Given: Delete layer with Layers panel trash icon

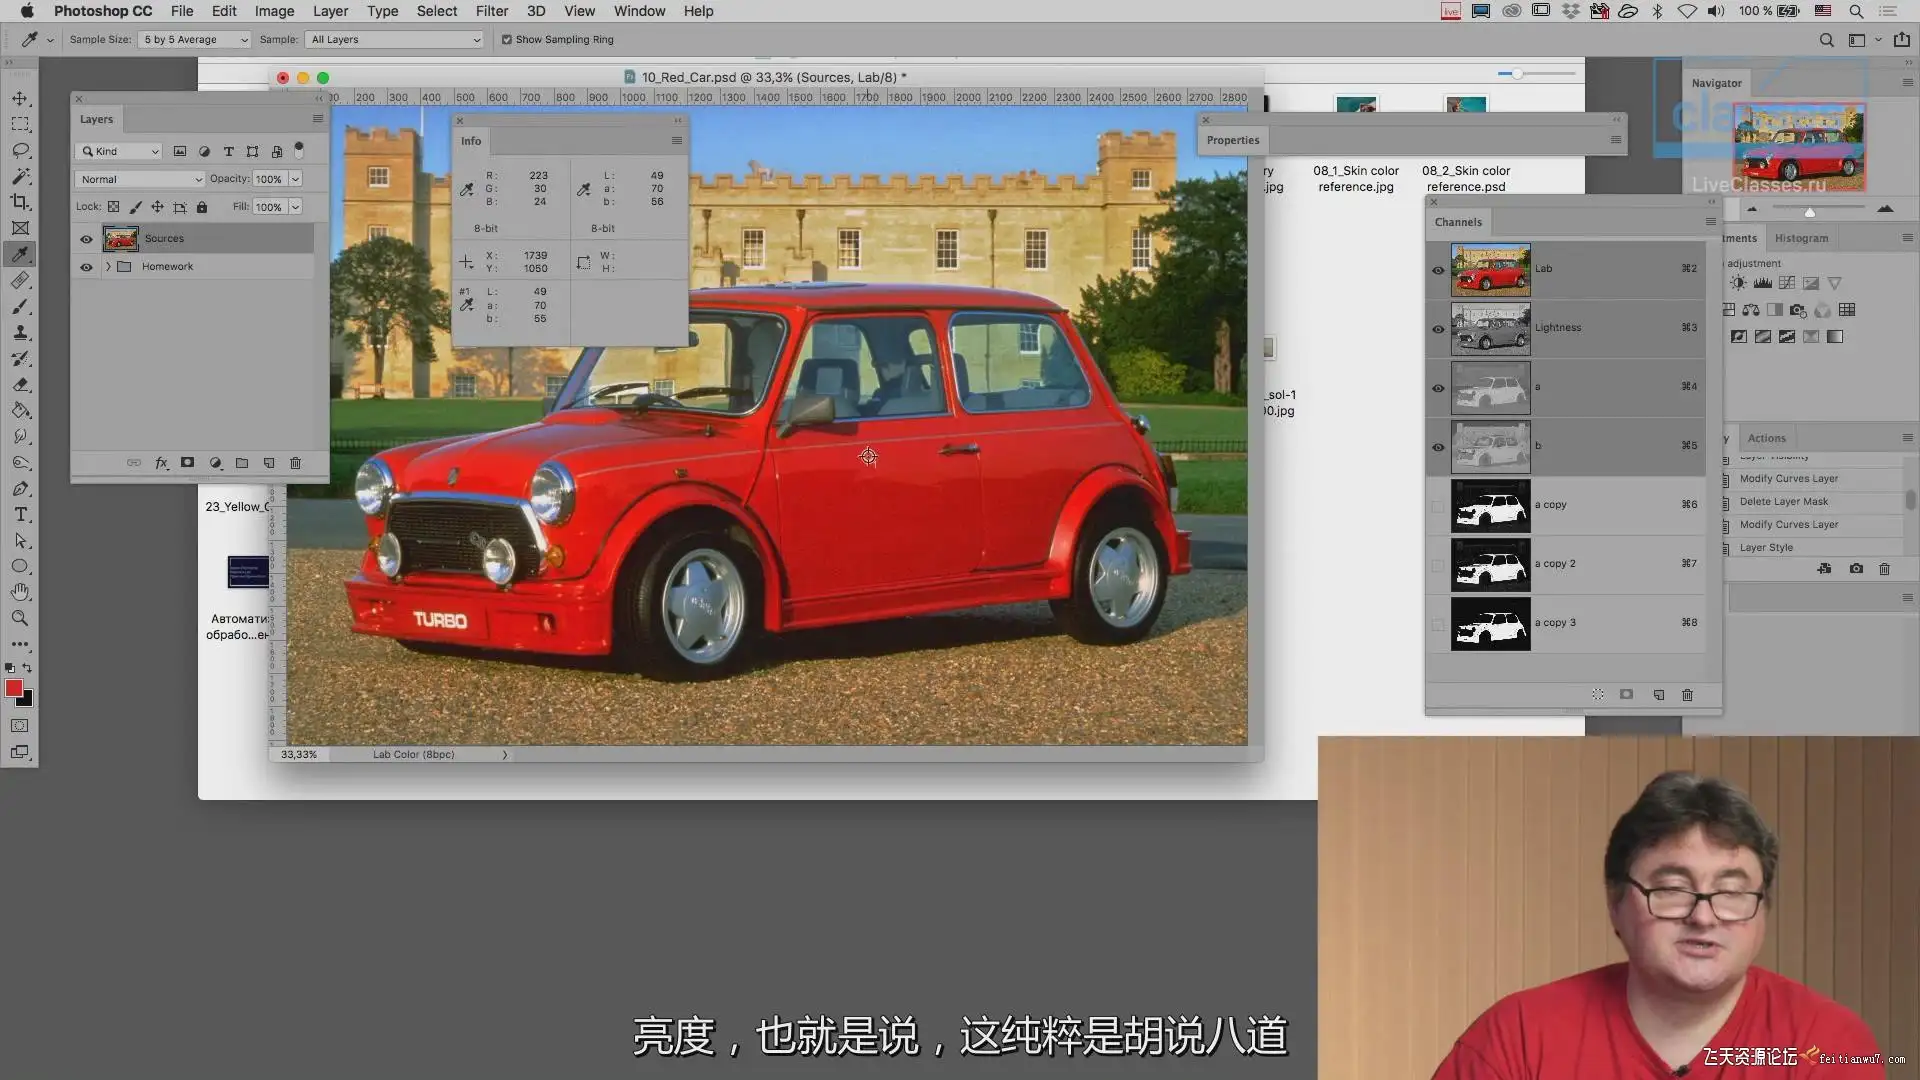Looking at the screenshot, I should (x=295, y=463).
